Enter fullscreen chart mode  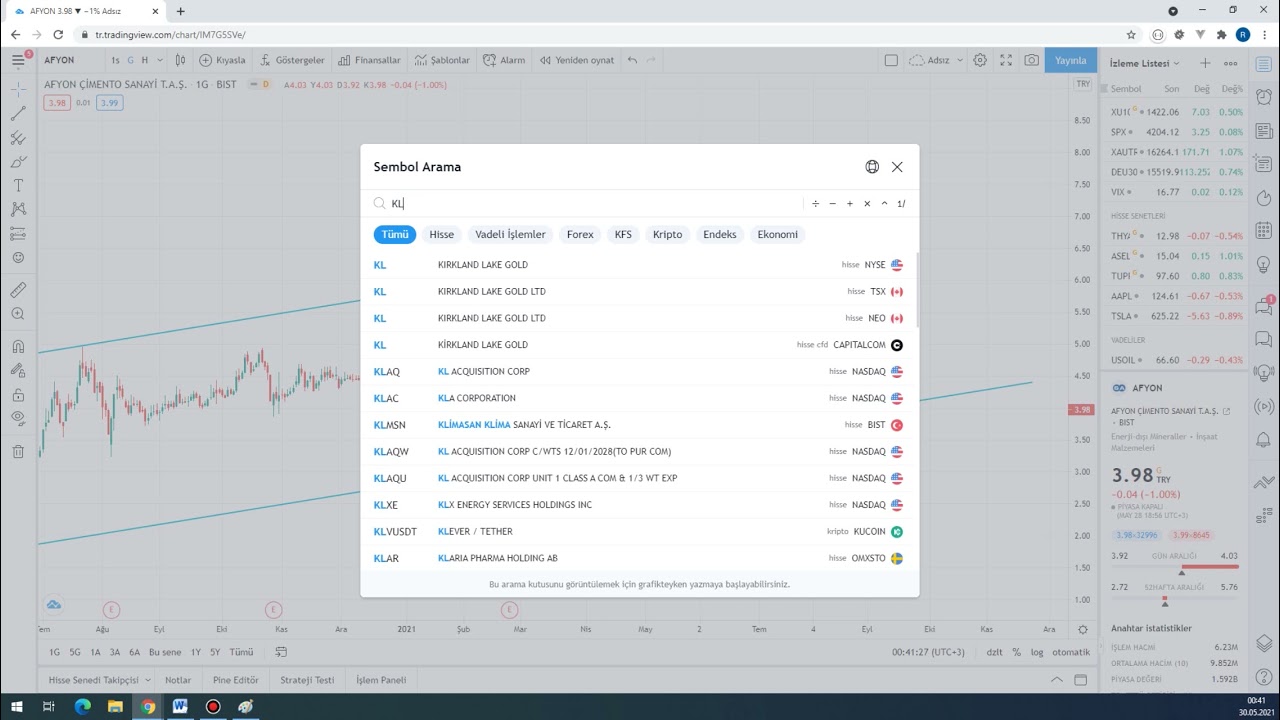point(1006,60)
